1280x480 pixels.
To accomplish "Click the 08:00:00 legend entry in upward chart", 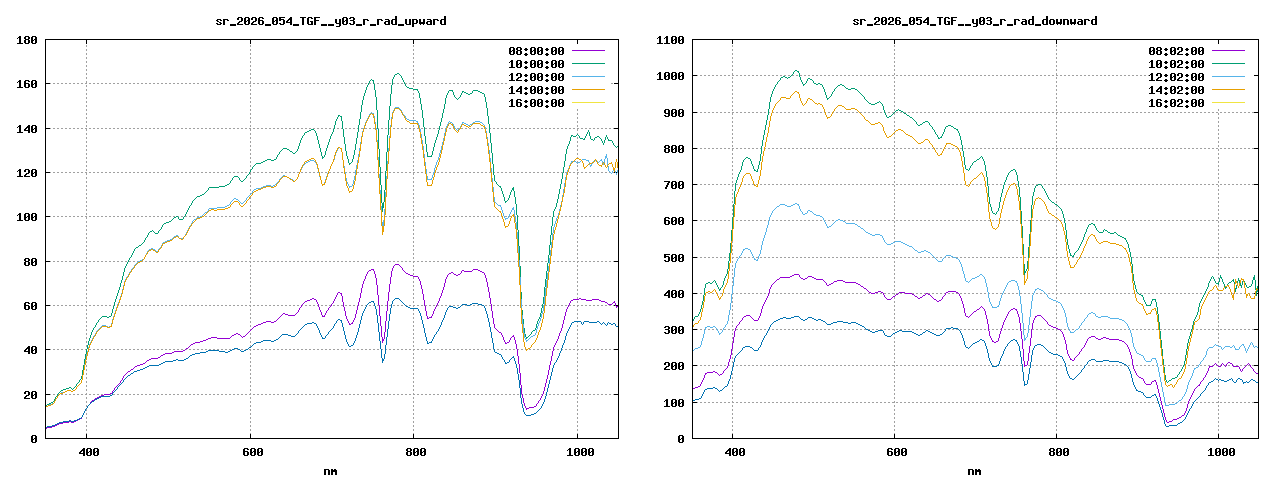I will click(x=536, y=51).
